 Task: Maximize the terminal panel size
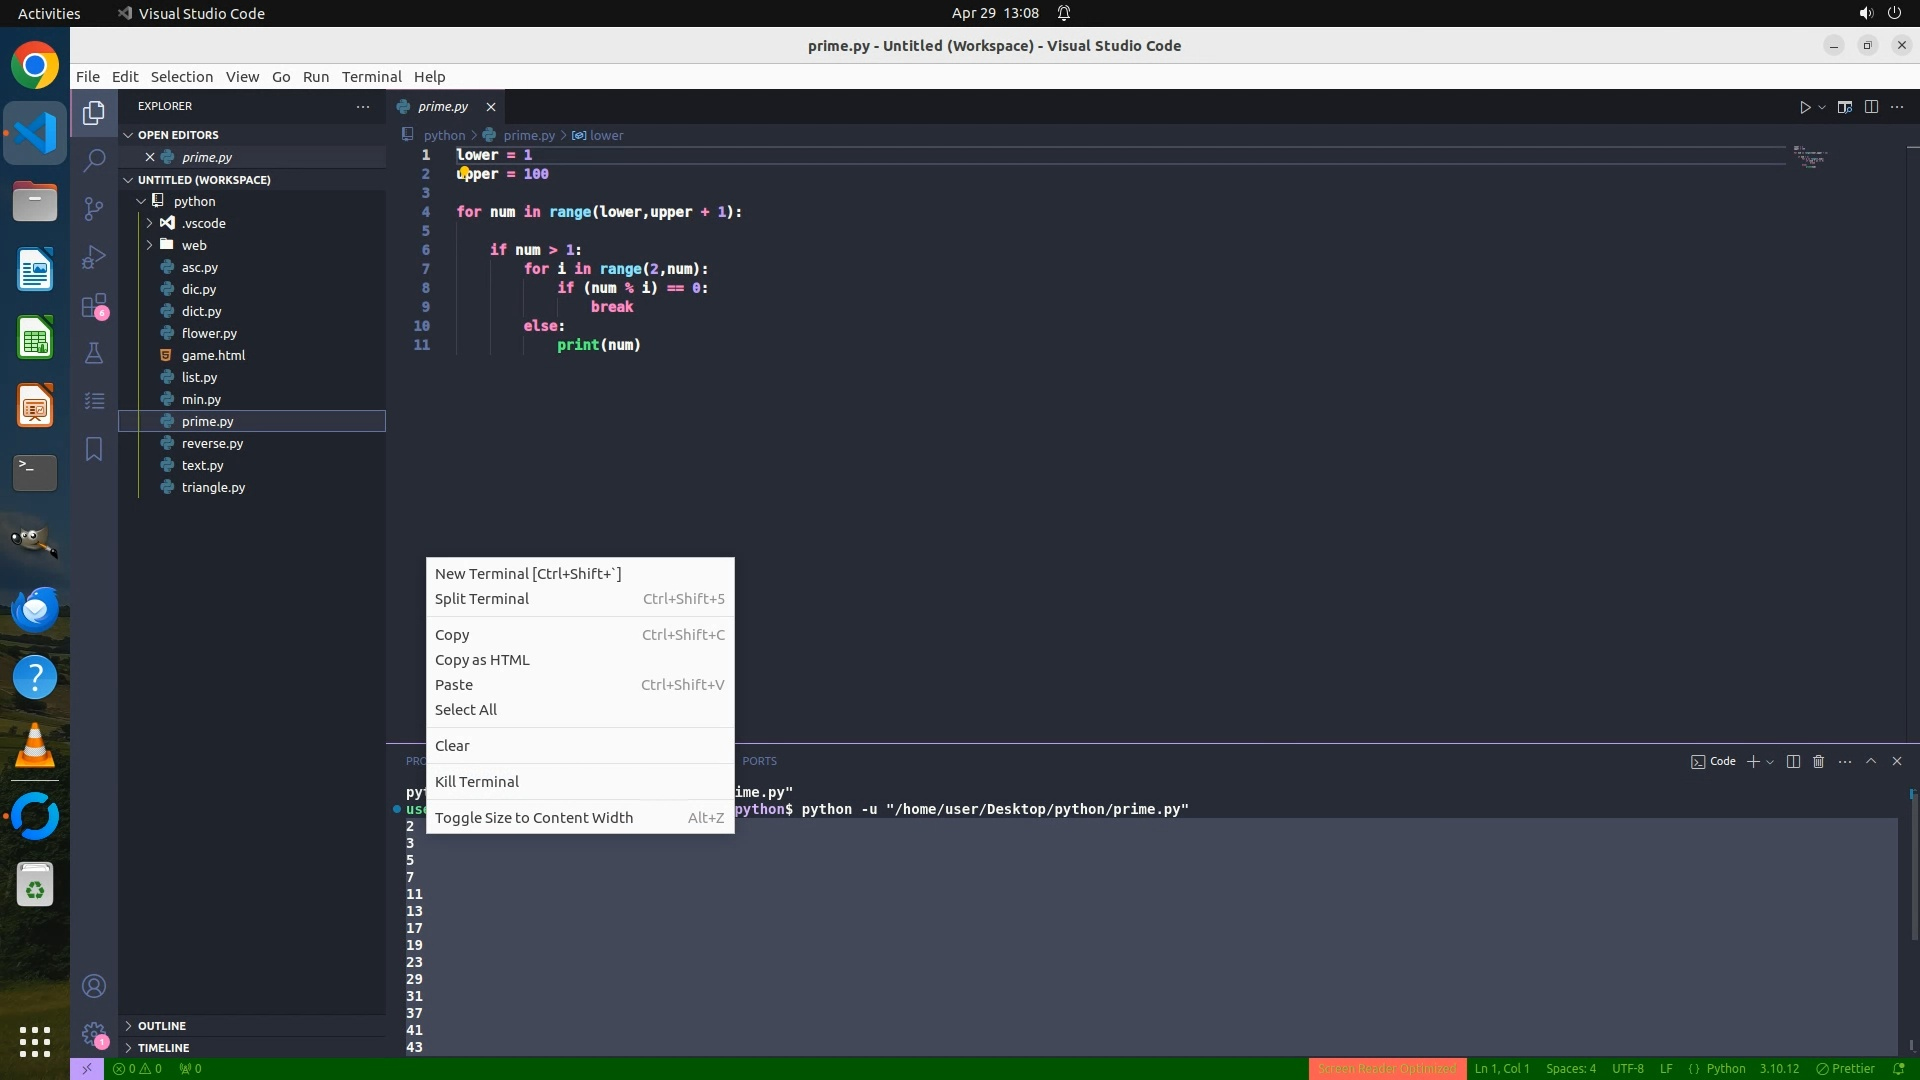[1871, 762]
